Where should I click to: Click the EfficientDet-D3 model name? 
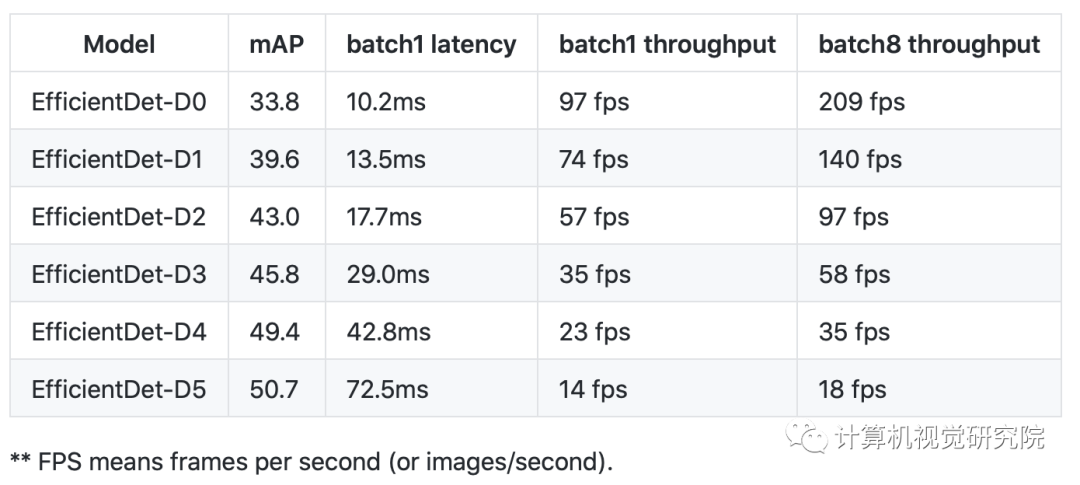click(119, 274)
